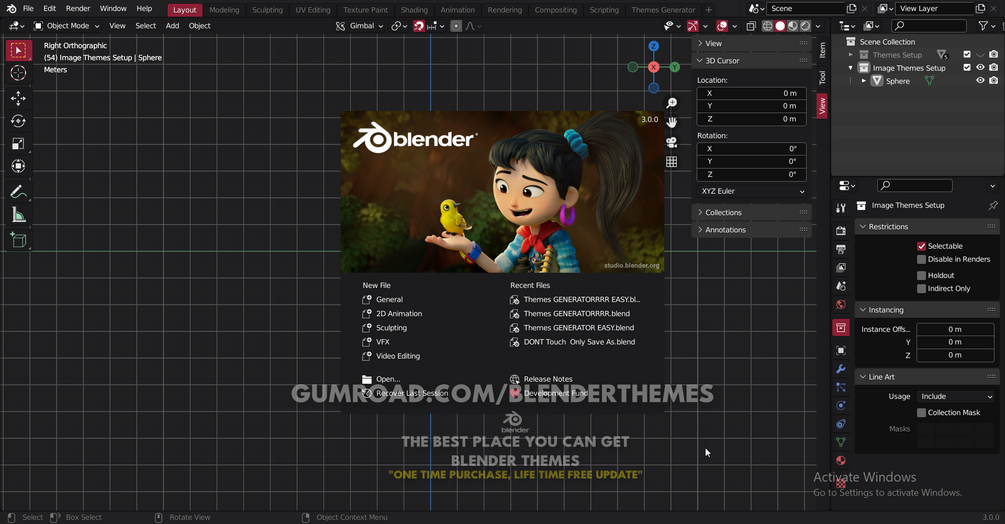Enable the Collection Mask checkbox
Screen dimensions: 1005x524
(921, 413)
